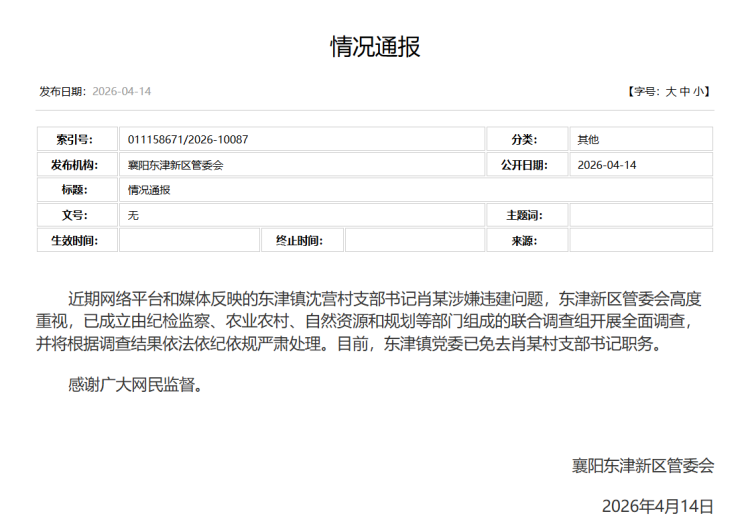Click the 感谢广大网民监督 sentence
This screenshot has height=526, width=750.
(135, 384)
